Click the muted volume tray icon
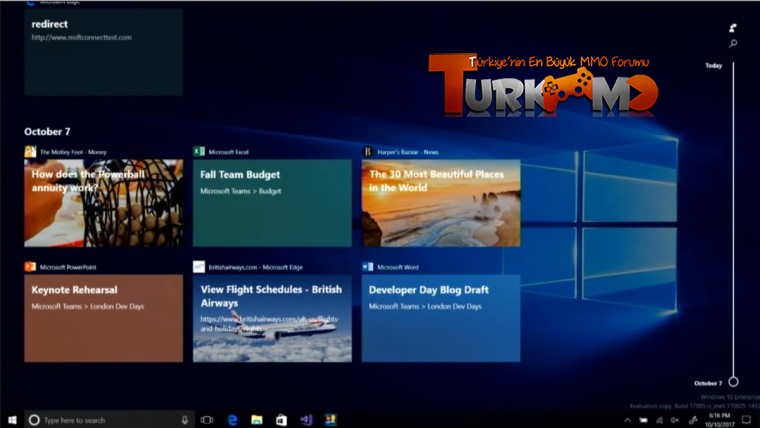Image resolution: width=760 pixels, height=428 pixels. [x=675, y=420]
